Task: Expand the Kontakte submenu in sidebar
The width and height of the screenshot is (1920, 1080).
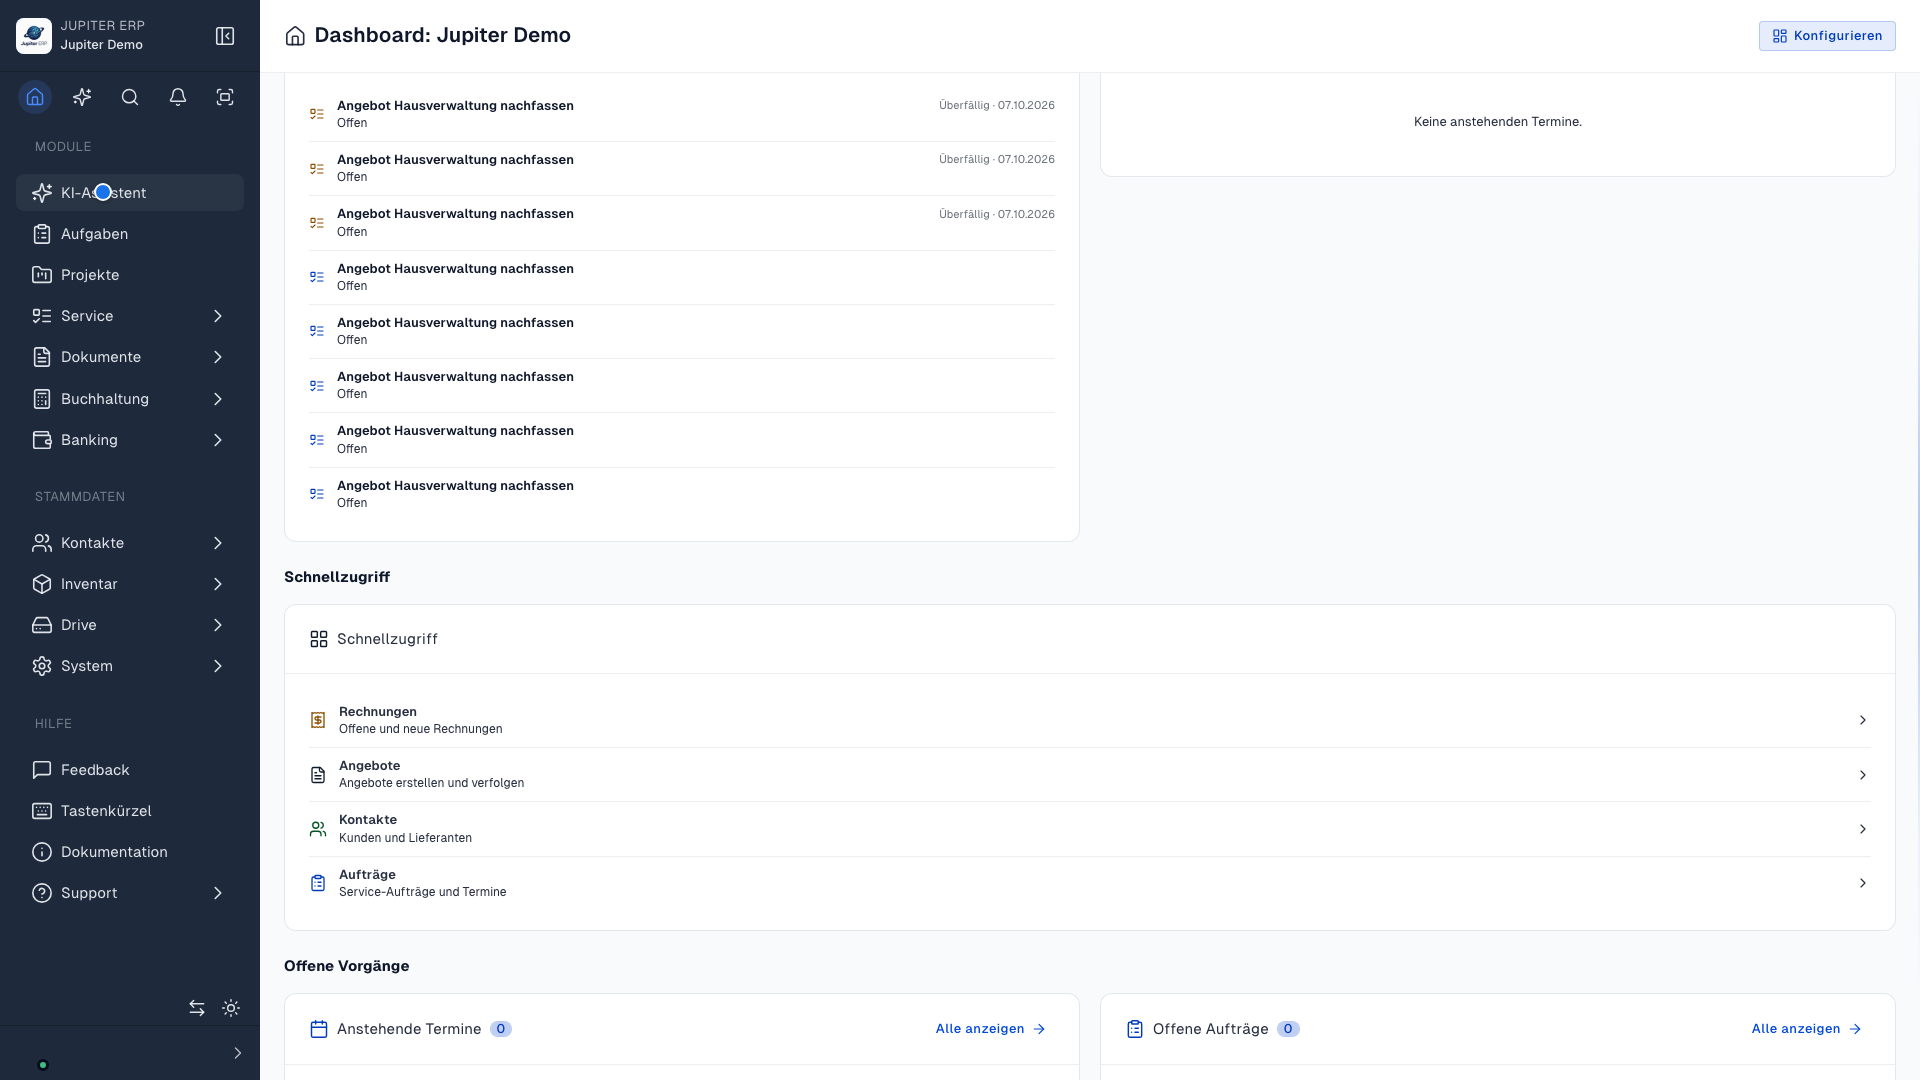Action: tap(218, 543)
